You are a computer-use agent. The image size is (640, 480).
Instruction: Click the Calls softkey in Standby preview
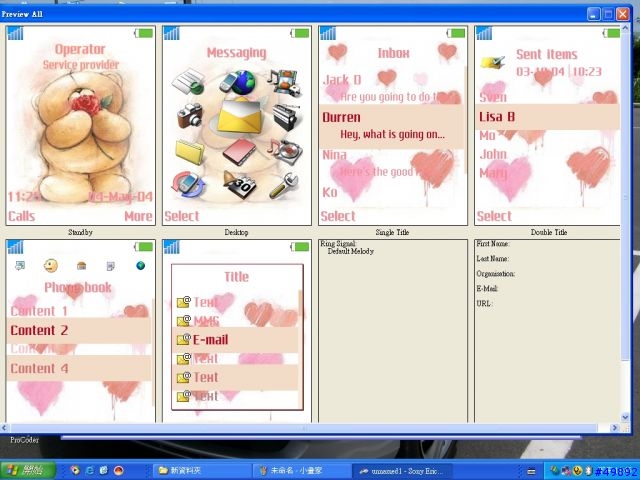[22, 216]
